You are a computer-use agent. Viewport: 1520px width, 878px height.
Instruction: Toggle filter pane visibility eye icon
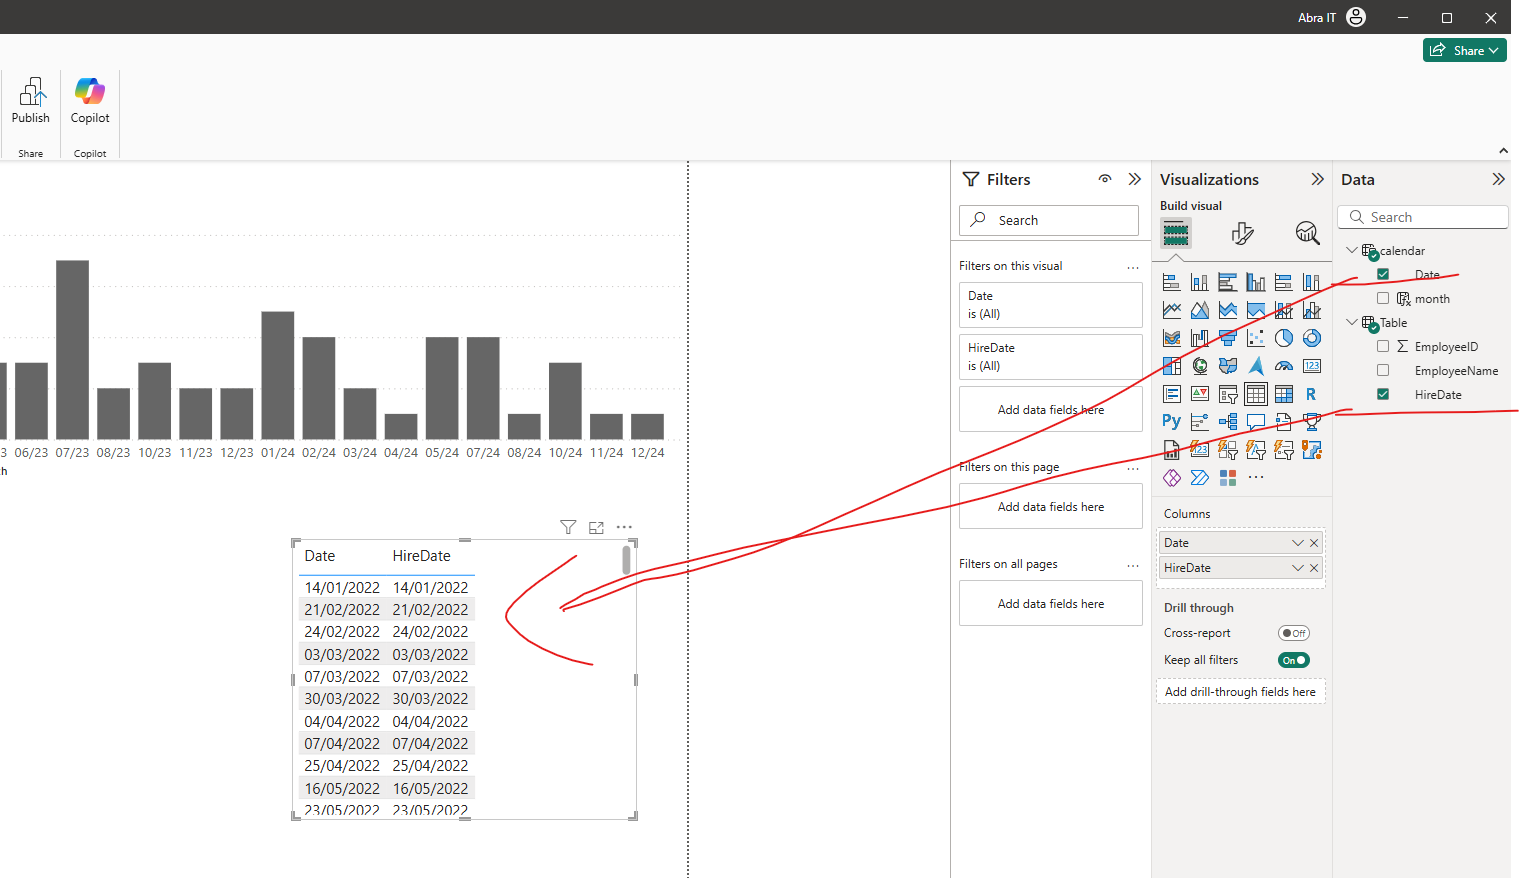coord(1105,179)
